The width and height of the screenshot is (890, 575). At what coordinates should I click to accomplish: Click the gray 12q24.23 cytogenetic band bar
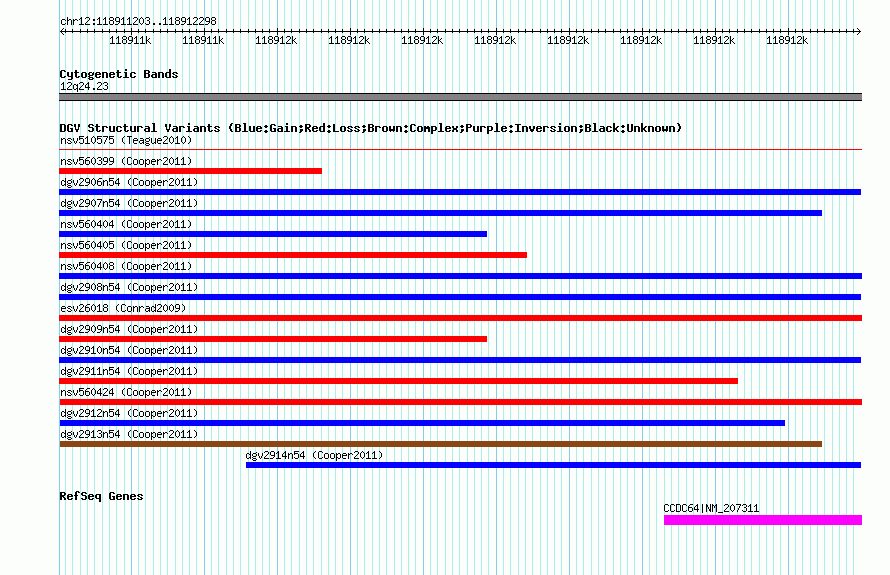(x=460, y=97)
